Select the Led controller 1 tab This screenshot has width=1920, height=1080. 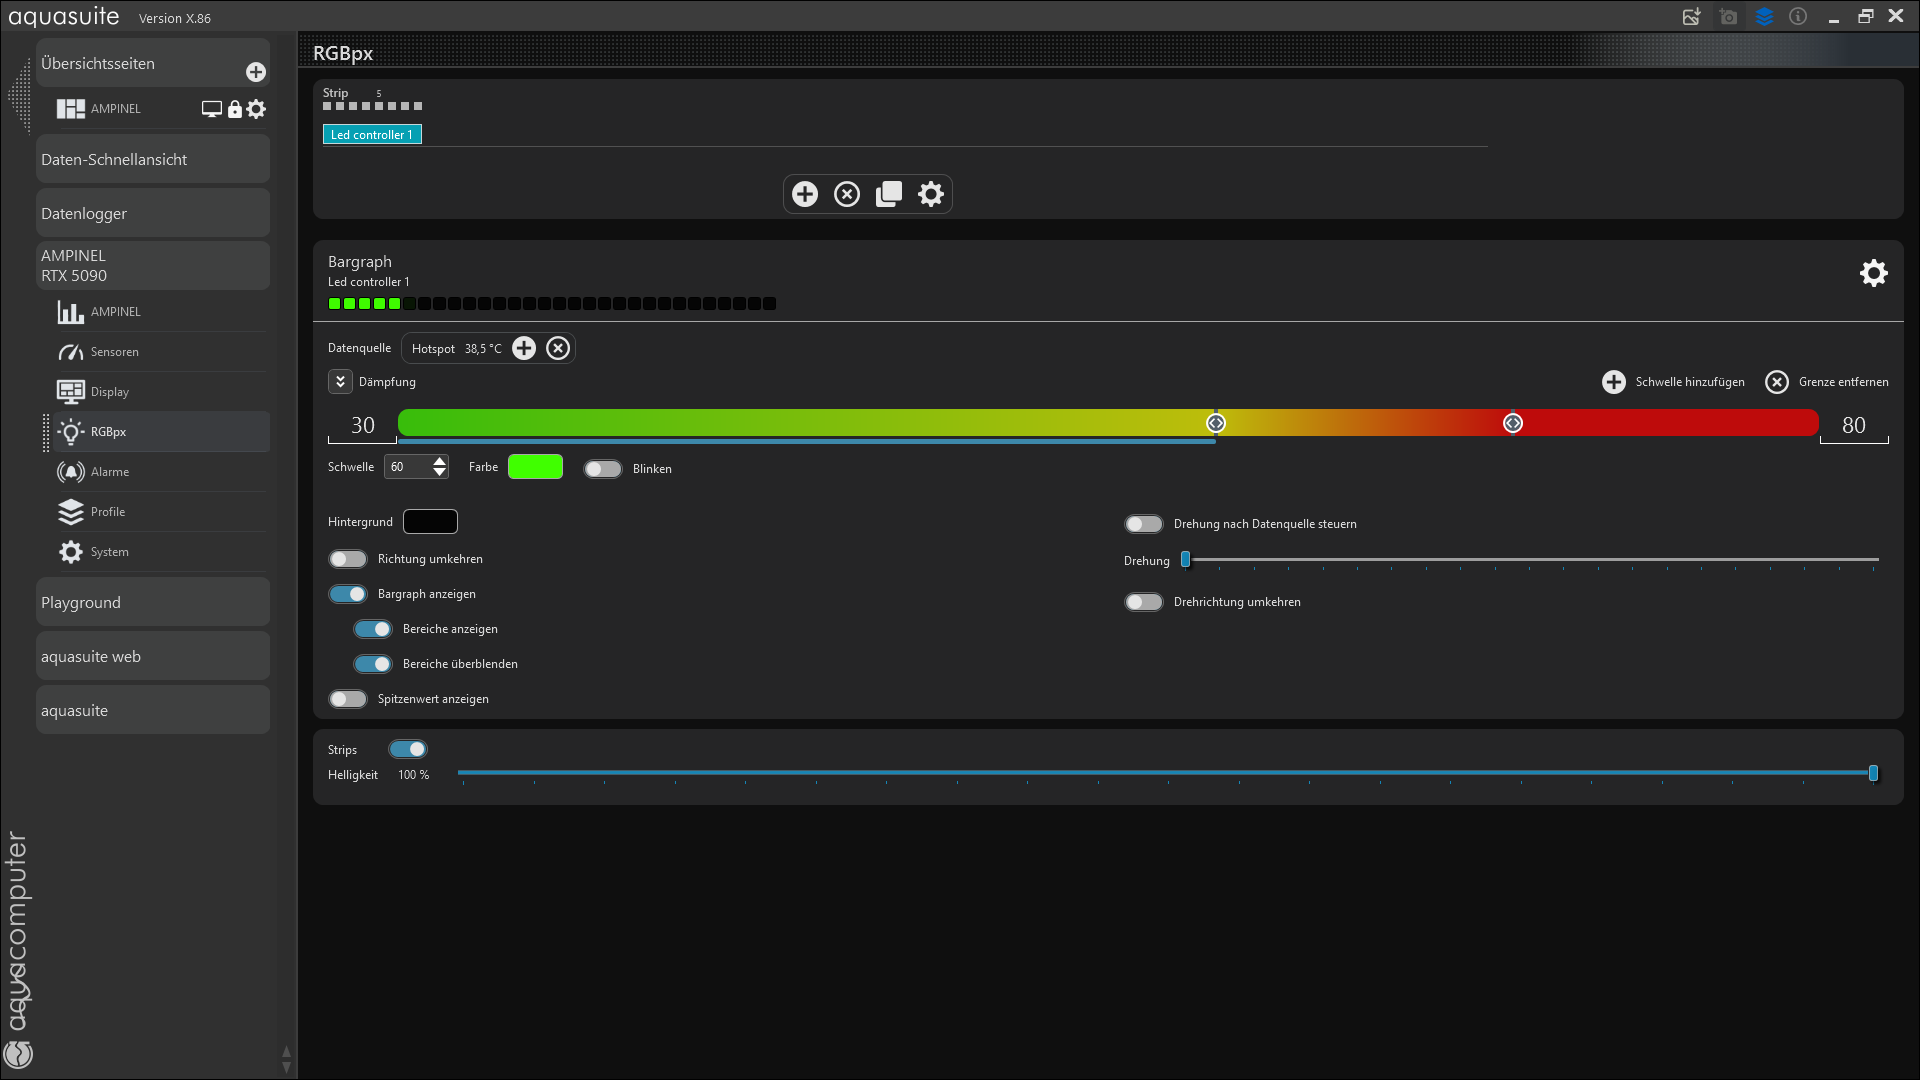coord(372,135)
